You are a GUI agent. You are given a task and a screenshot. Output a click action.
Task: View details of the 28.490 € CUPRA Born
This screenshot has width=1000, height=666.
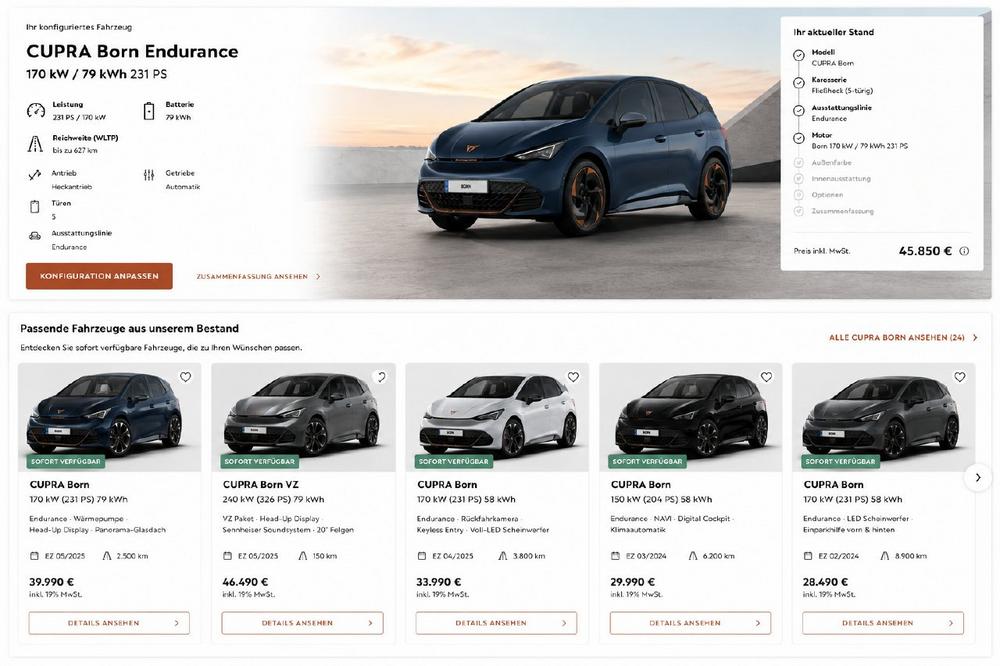pos(883,623)
